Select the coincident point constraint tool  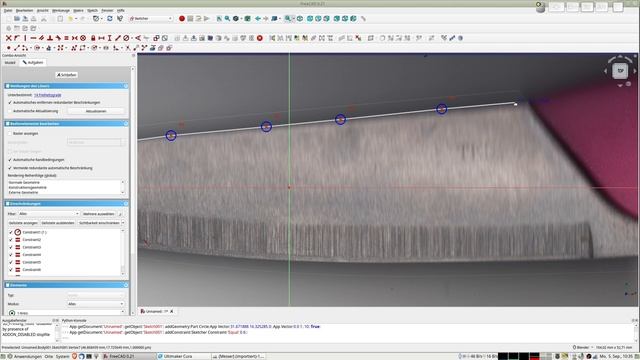pos(8,38)
